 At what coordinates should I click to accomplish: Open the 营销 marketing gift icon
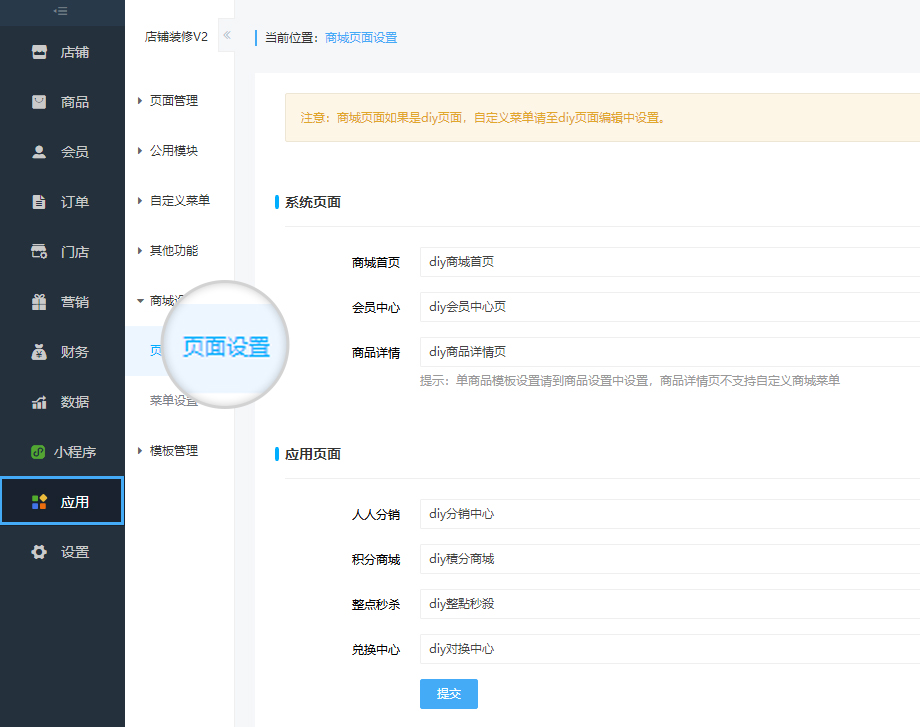tap(39, 302)
